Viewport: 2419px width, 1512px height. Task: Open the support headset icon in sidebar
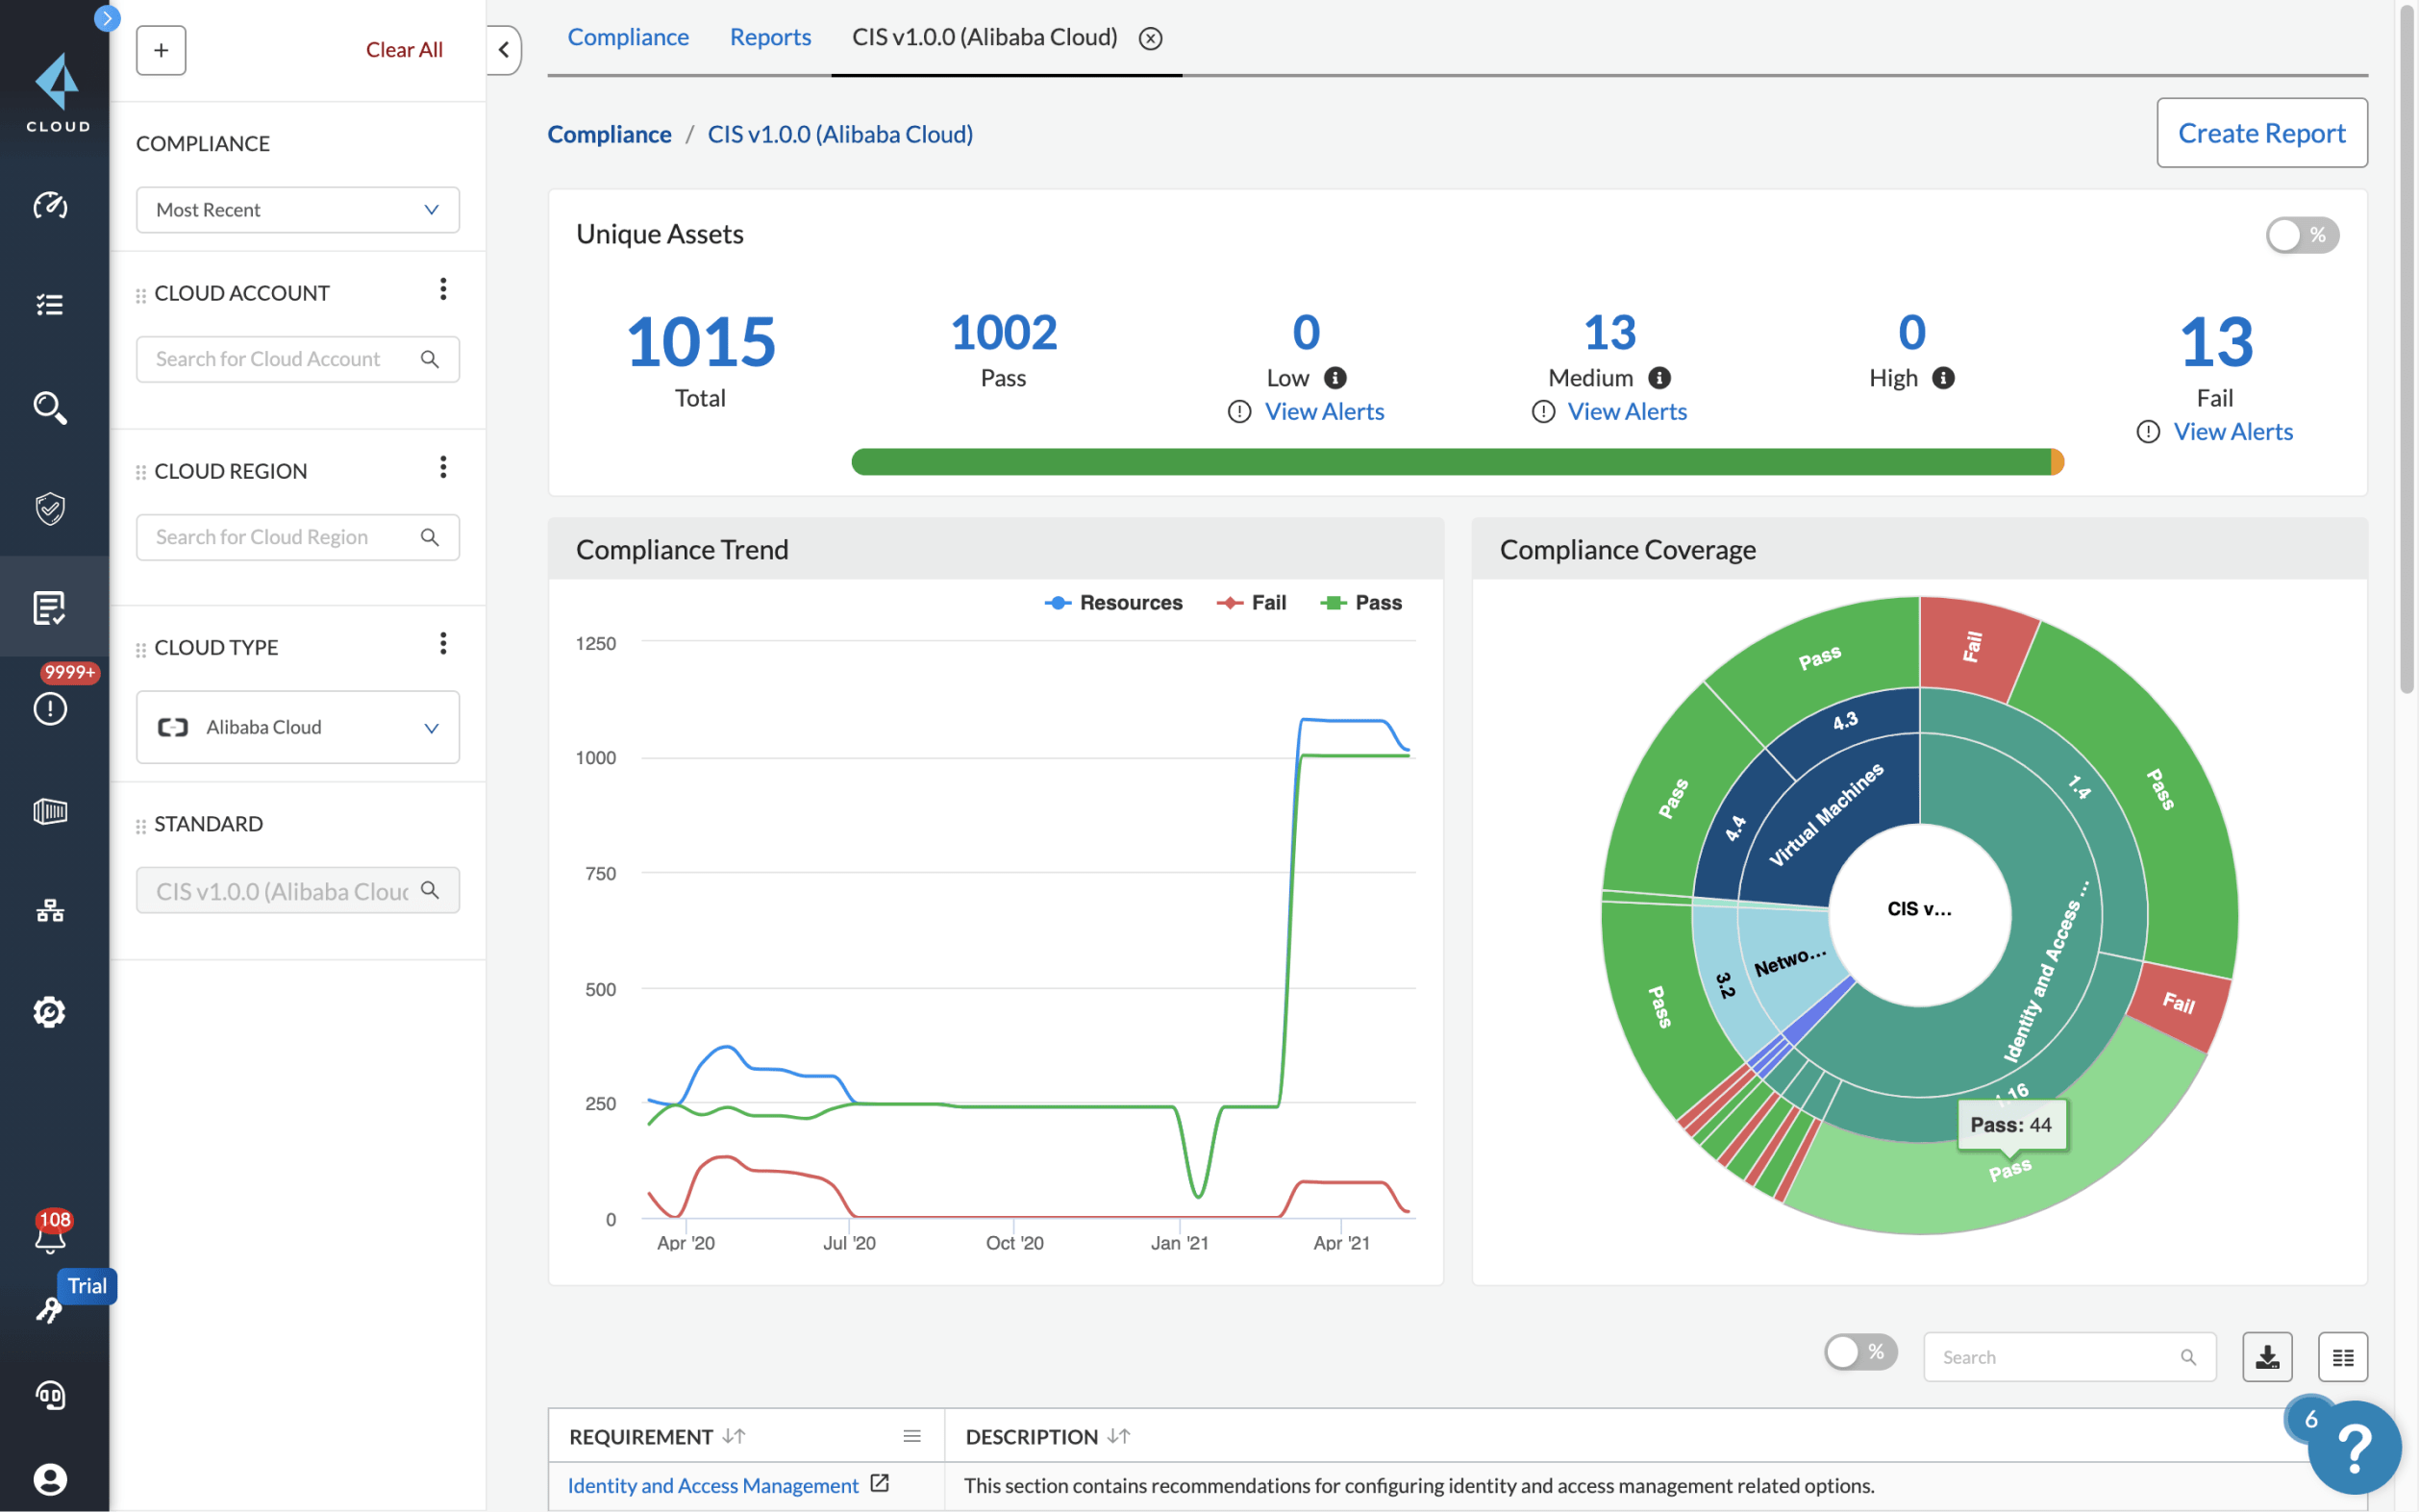[x=50, y=1396]
